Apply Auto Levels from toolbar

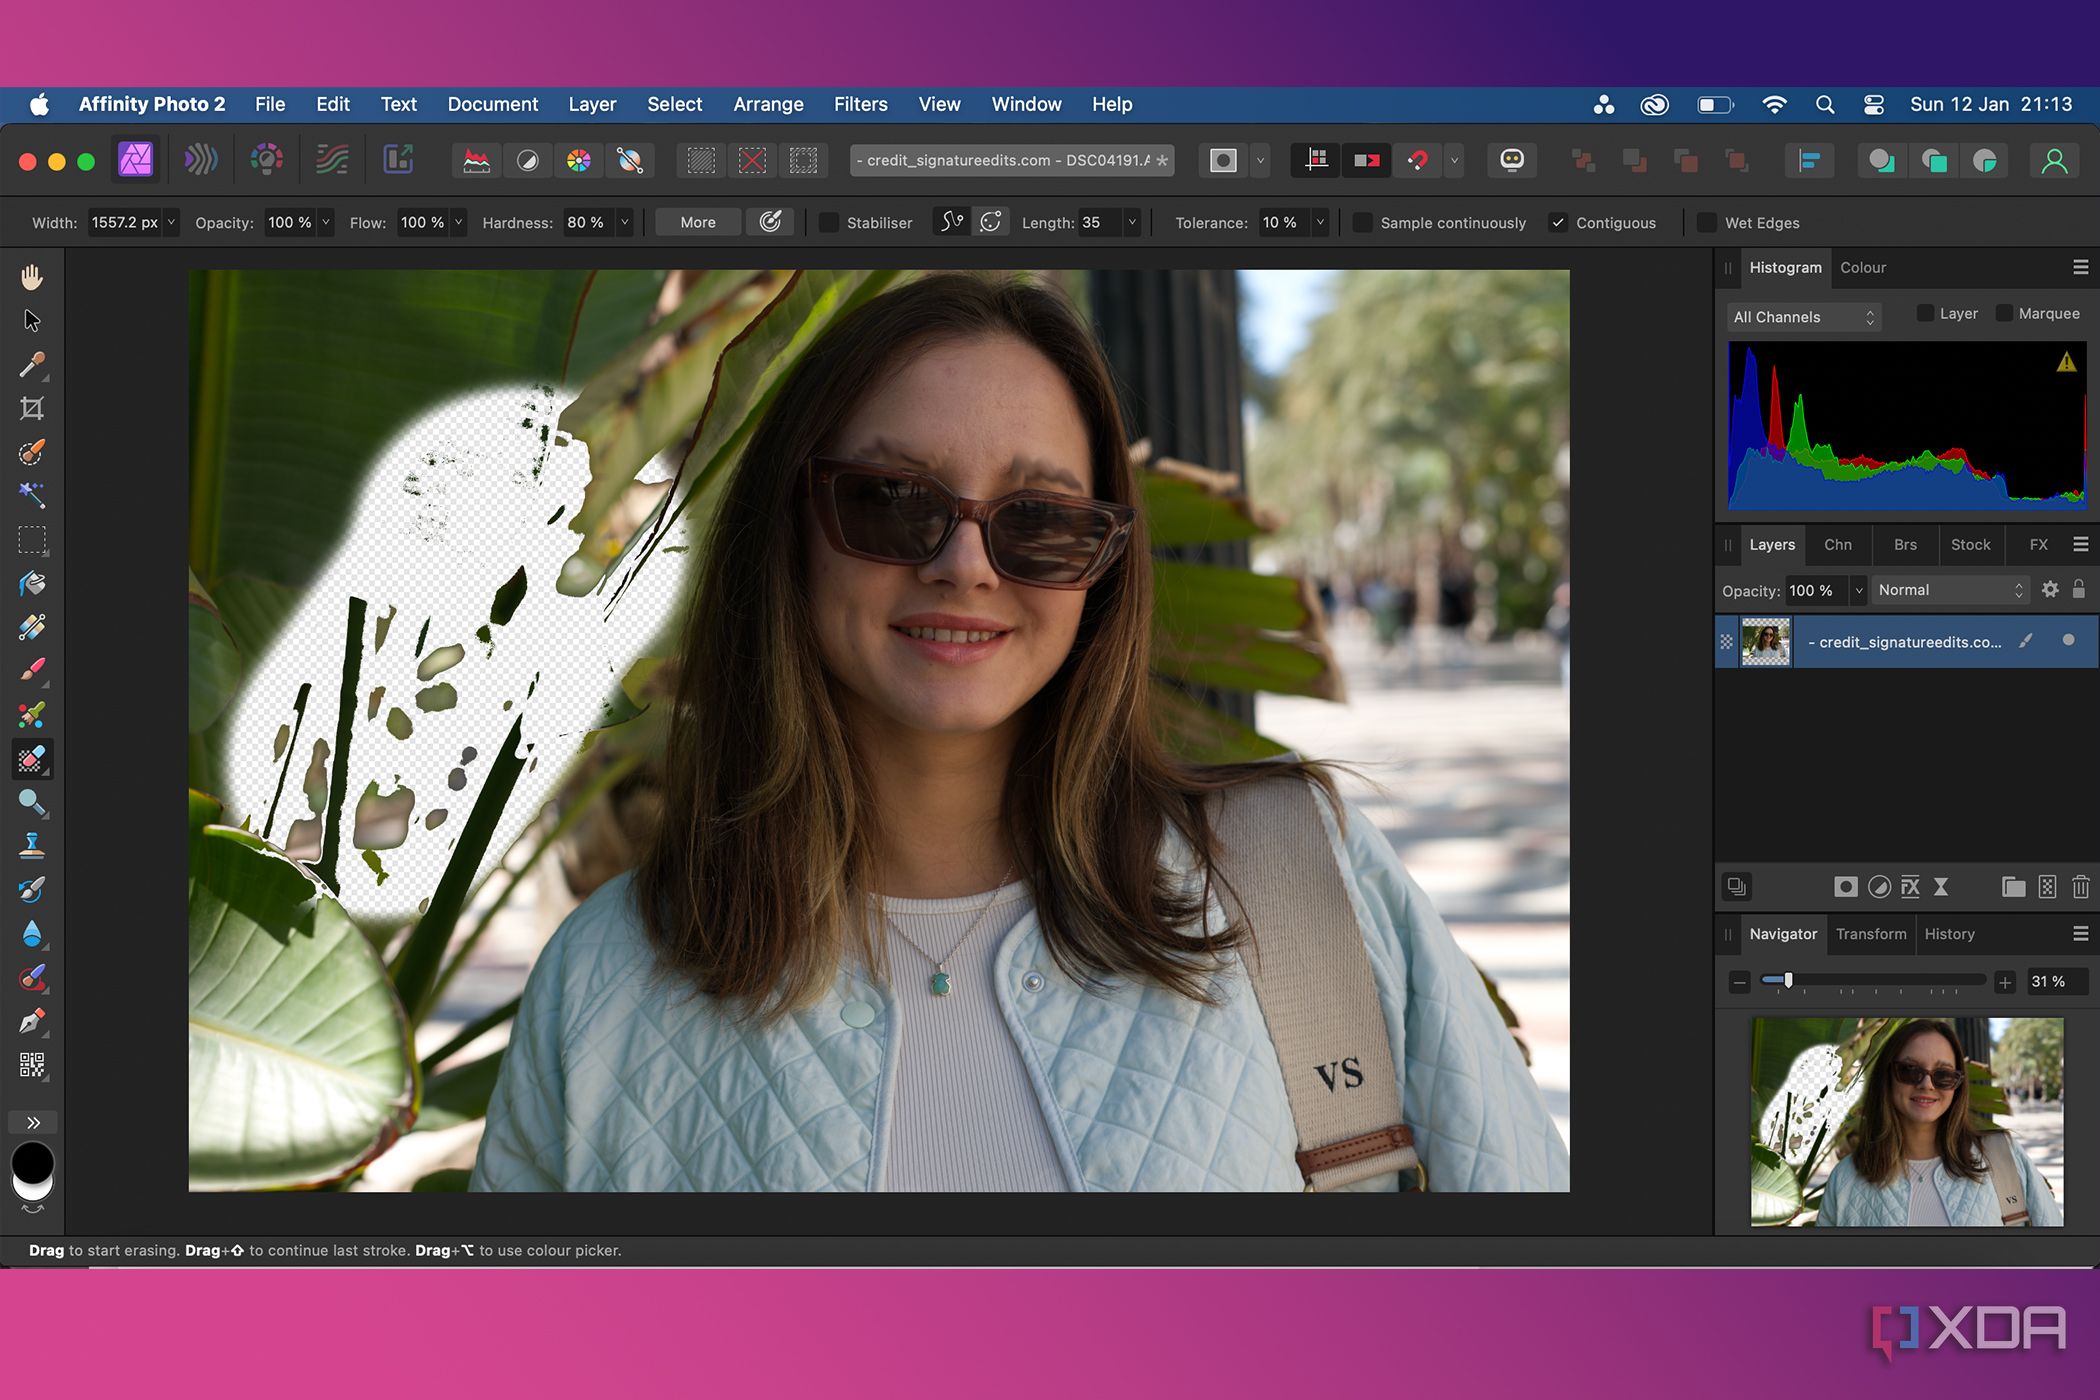click(477, 160)
